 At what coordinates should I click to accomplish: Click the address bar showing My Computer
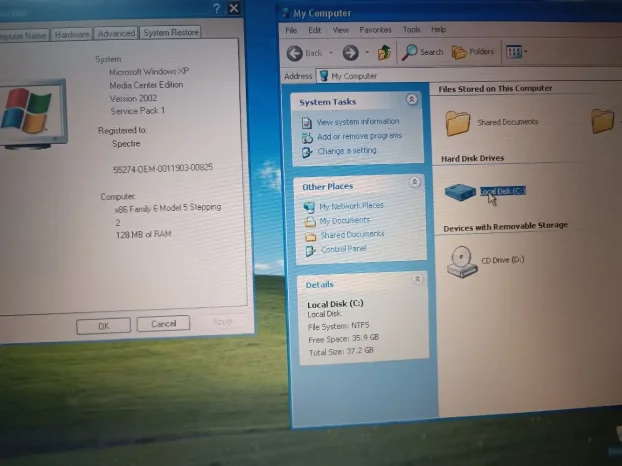point(468,75)
